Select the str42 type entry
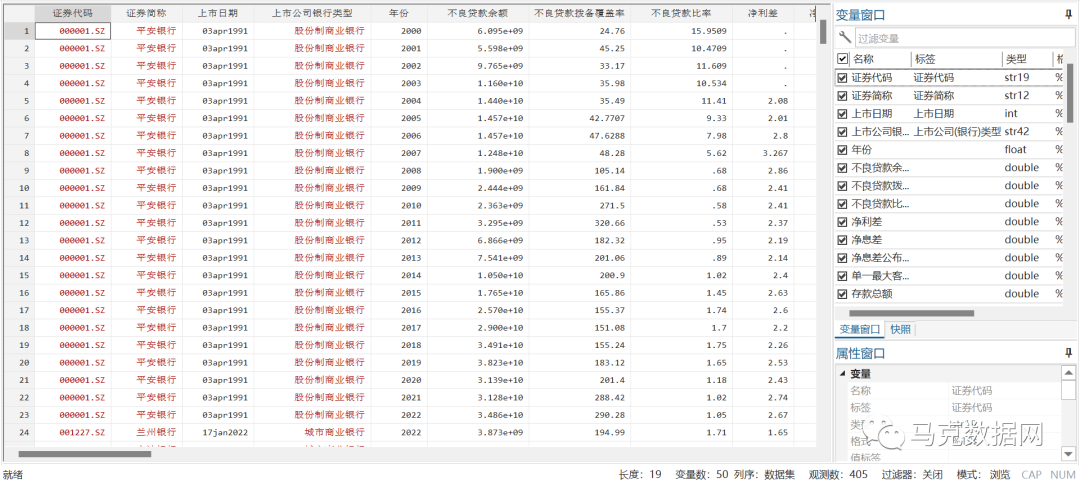Image resolution: width=1080 pixels, height=482 pixels. point(1019,132)
